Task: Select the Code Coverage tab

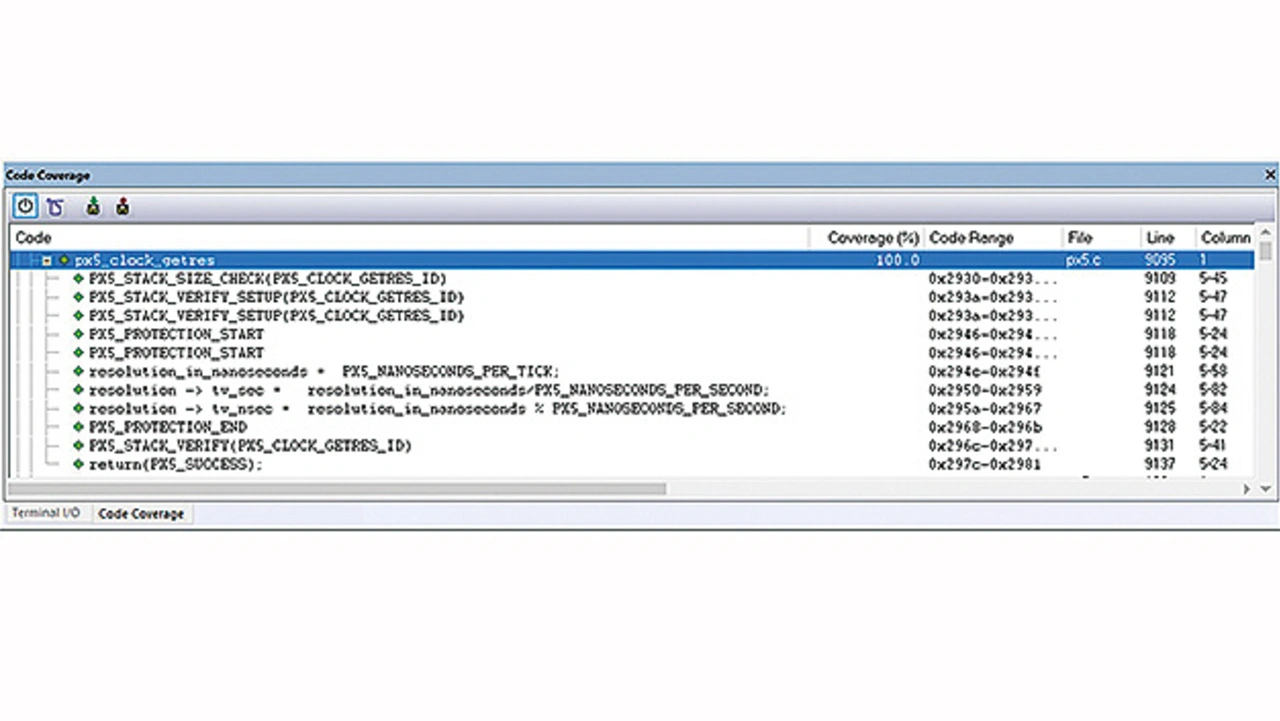Action: [x=141, y=514]
